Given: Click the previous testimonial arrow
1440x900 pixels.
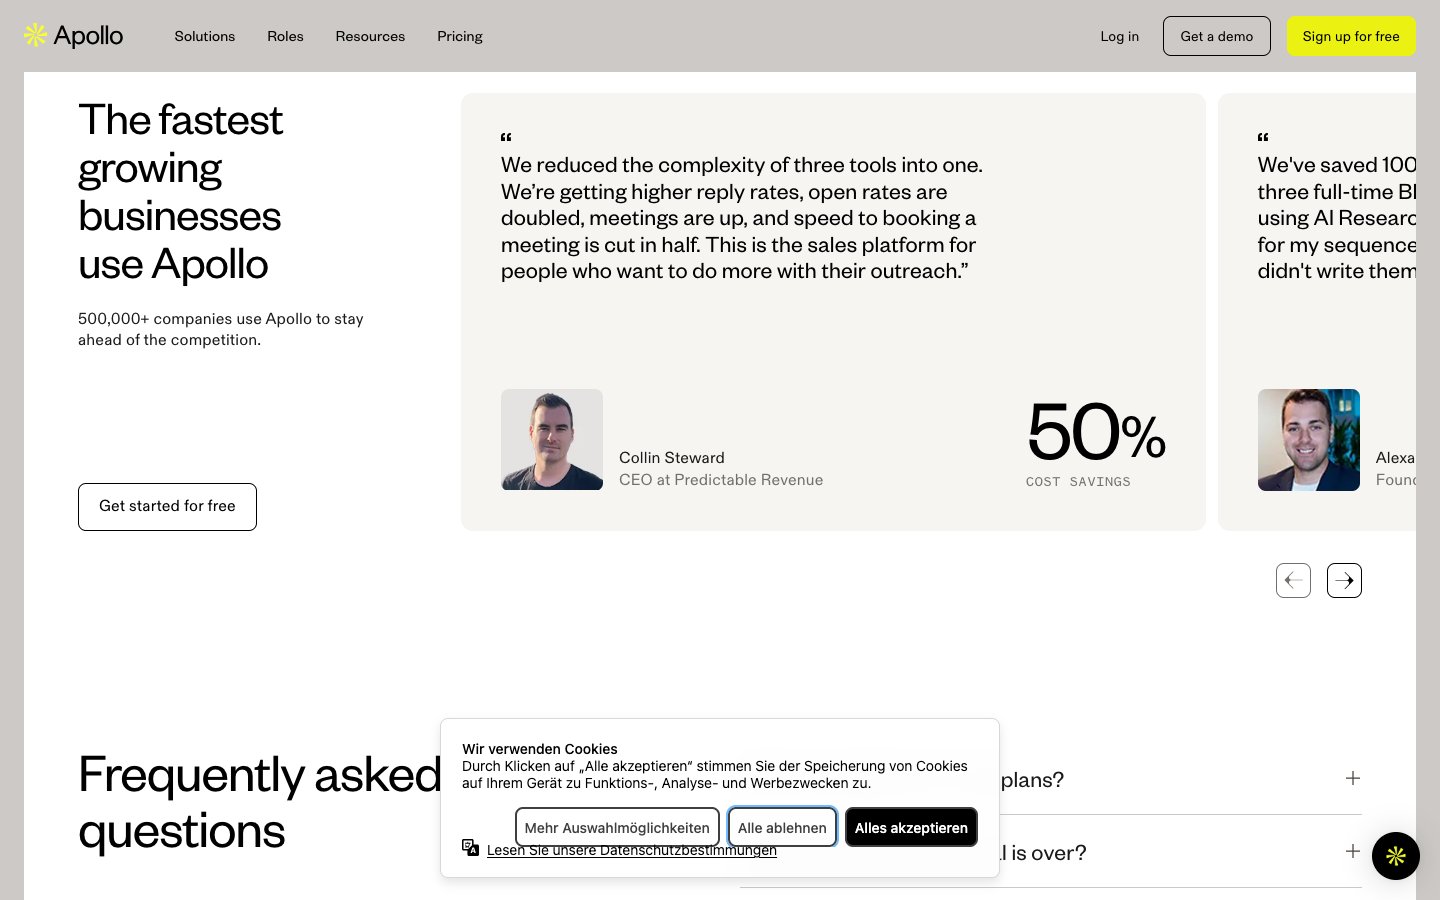Looking at the screenshot, I should (1293, 580).
